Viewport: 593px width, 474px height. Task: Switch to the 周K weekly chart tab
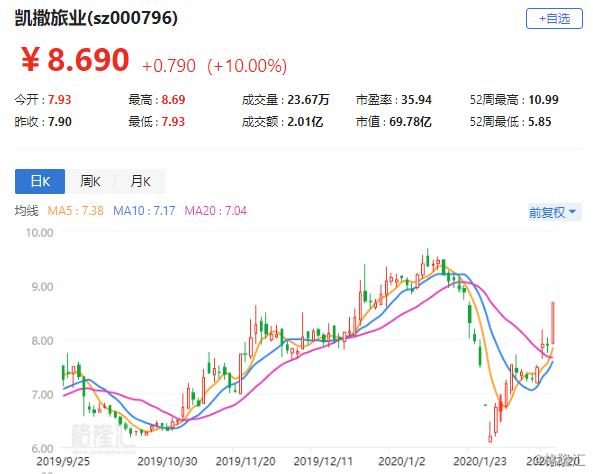tap(90, 181)
